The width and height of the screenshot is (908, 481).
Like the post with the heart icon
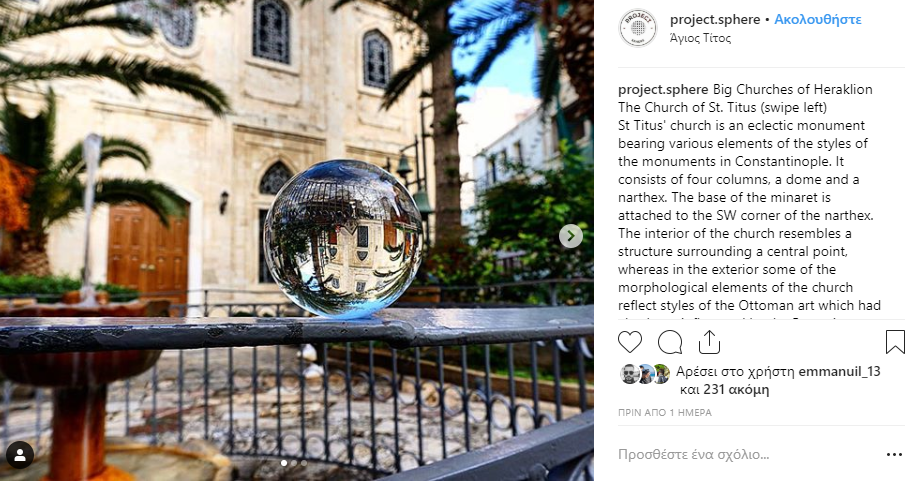click(629, 342)
